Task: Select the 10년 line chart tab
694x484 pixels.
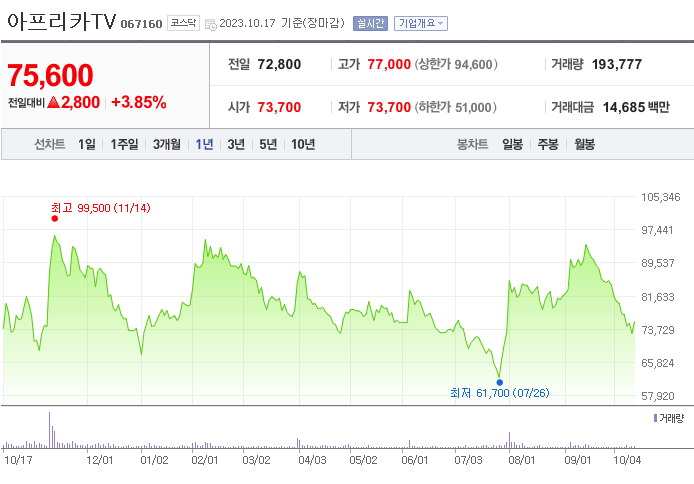Action: (x=303, y=144)
